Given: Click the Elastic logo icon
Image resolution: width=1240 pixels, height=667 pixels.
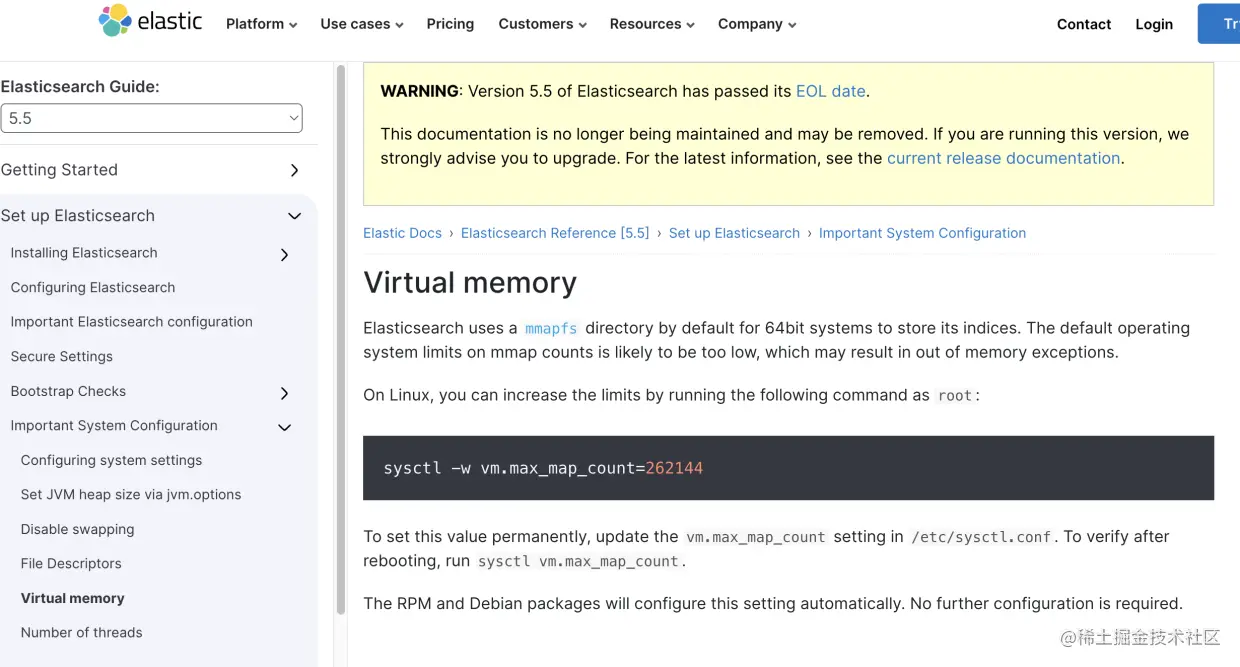Looking at the screenshot, I should point(115,21).
